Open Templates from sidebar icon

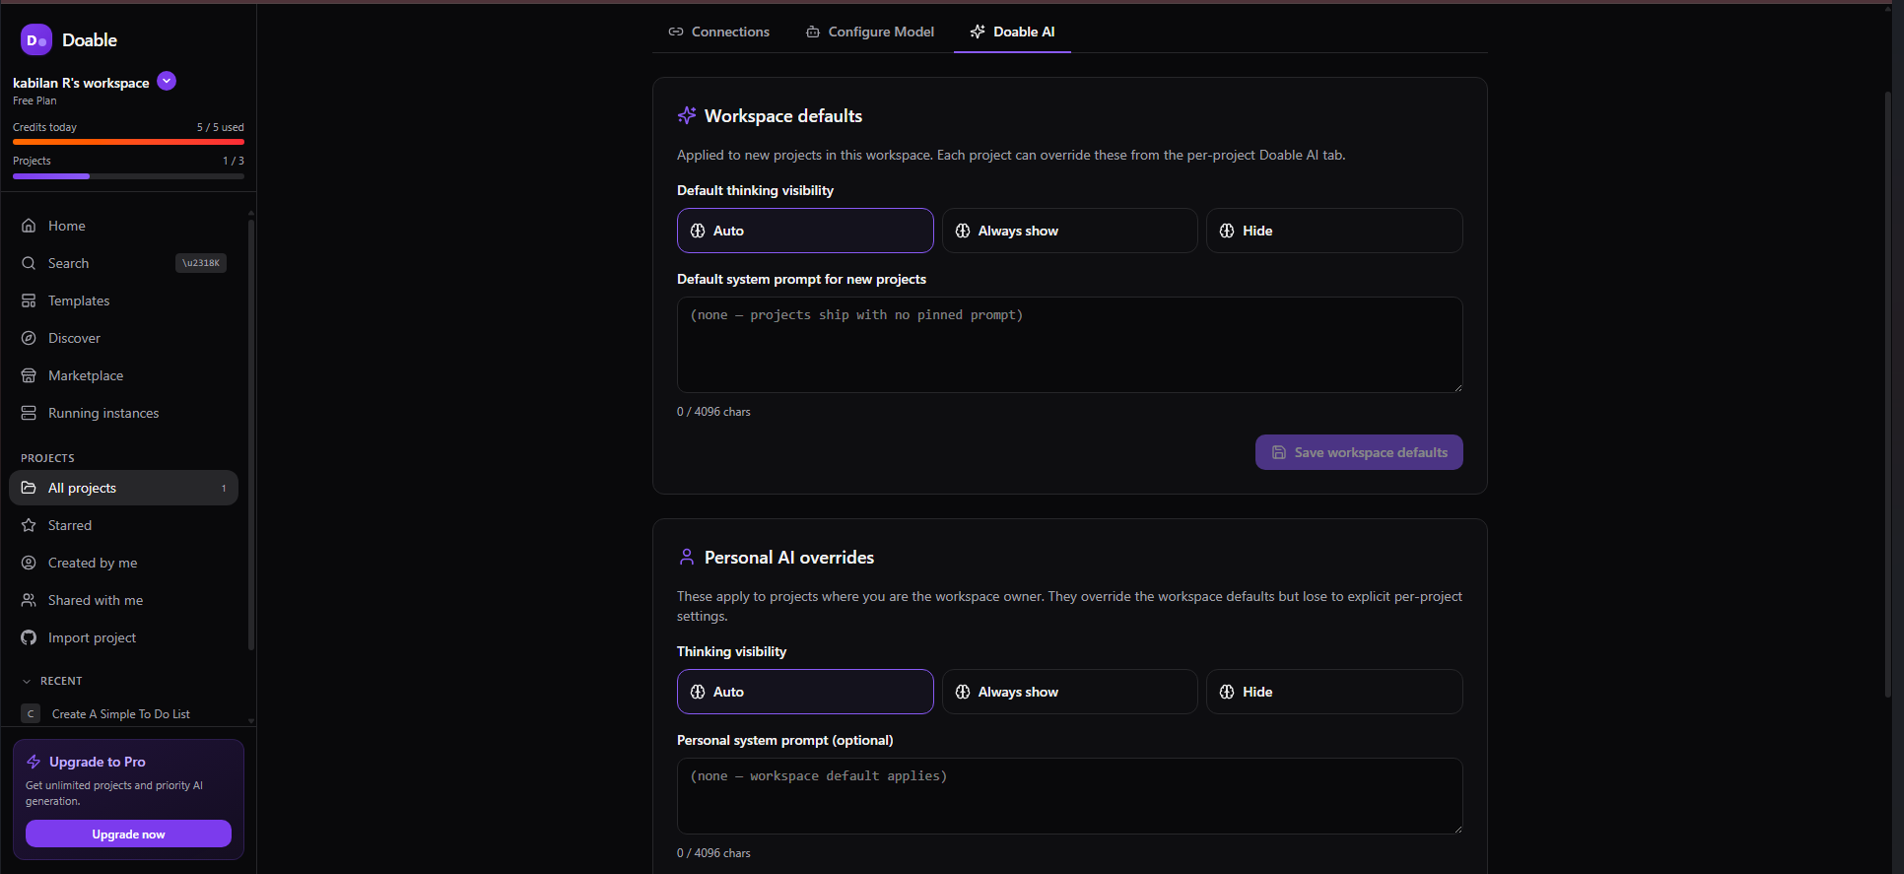point(29,301)
